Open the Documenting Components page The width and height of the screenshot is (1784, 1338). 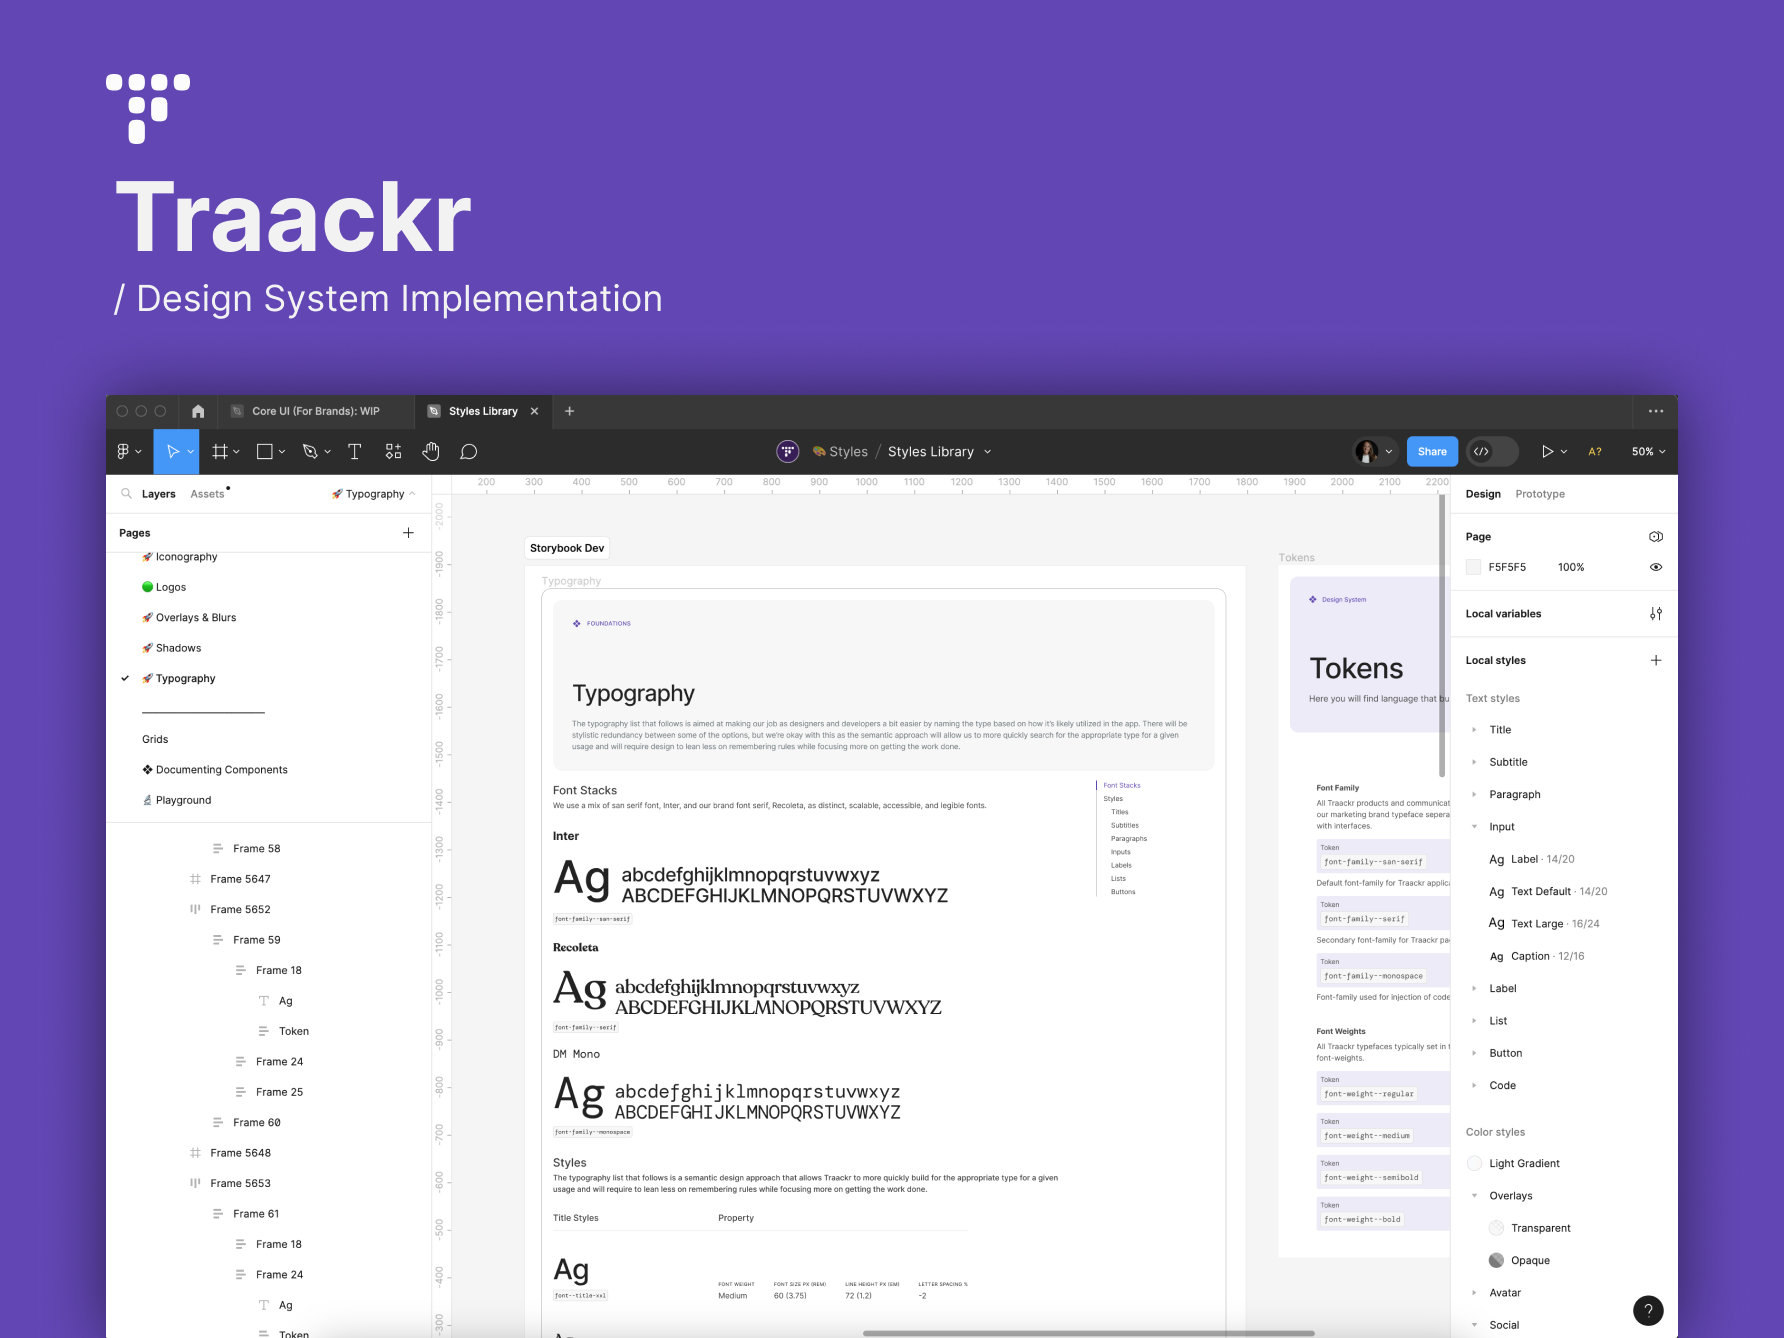point(221,770)
